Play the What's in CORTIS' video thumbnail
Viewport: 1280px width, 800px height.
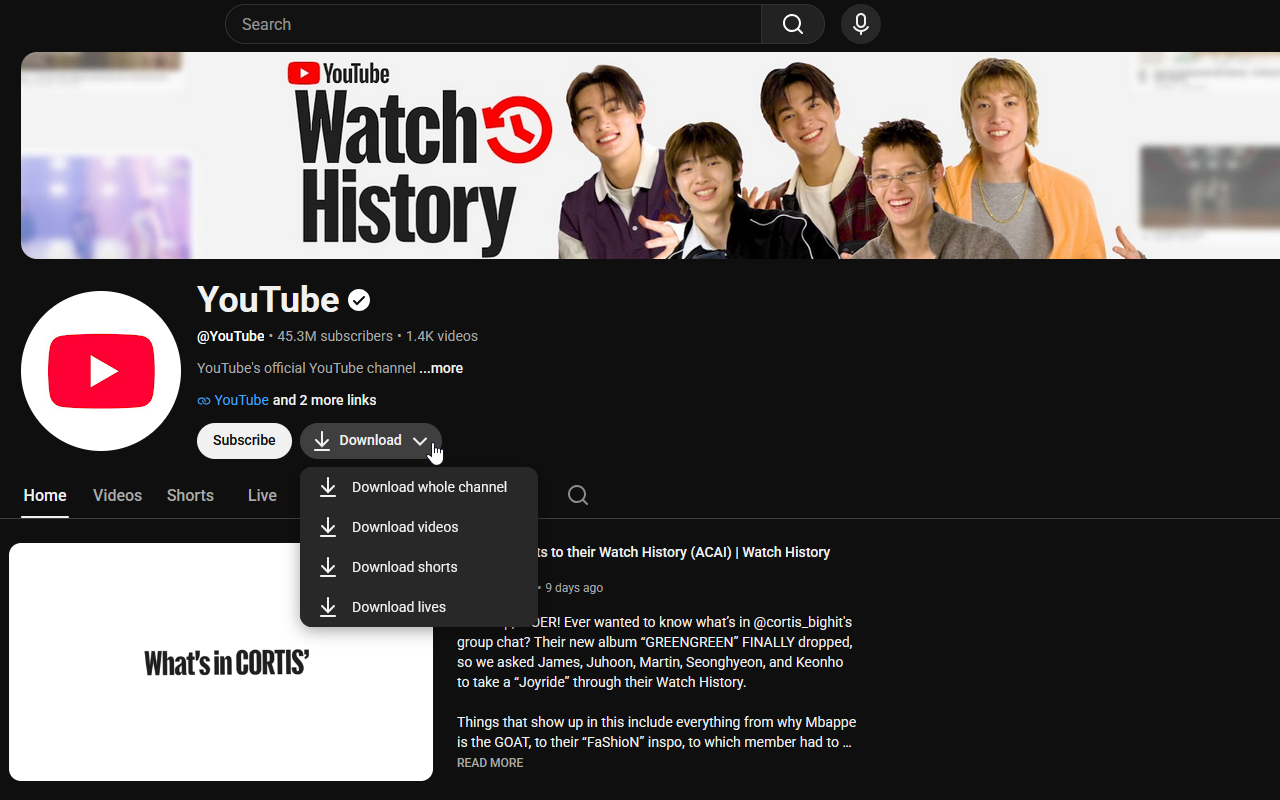(x=221, y=662)
